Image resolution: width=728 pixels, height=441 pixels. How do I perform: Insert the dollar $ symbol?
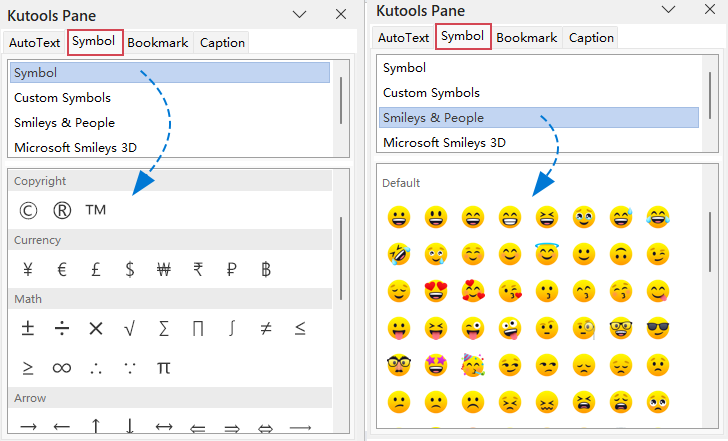pos(130,269)
